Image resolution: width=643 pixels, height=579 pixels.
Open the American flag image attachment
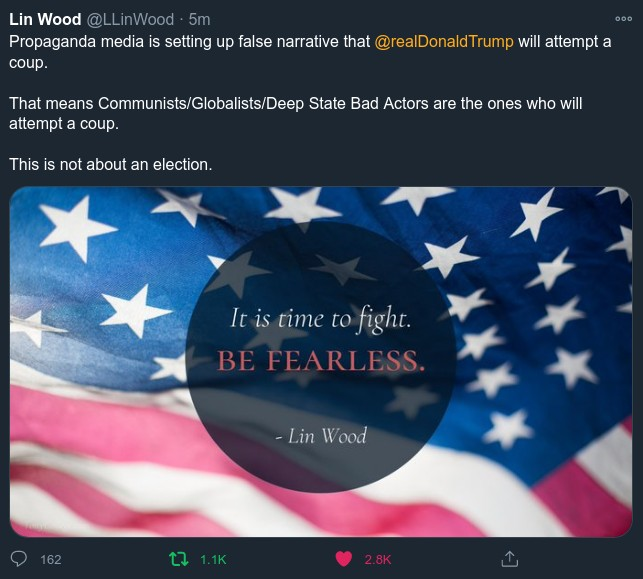pyautogui.click(x=321, y=362)
